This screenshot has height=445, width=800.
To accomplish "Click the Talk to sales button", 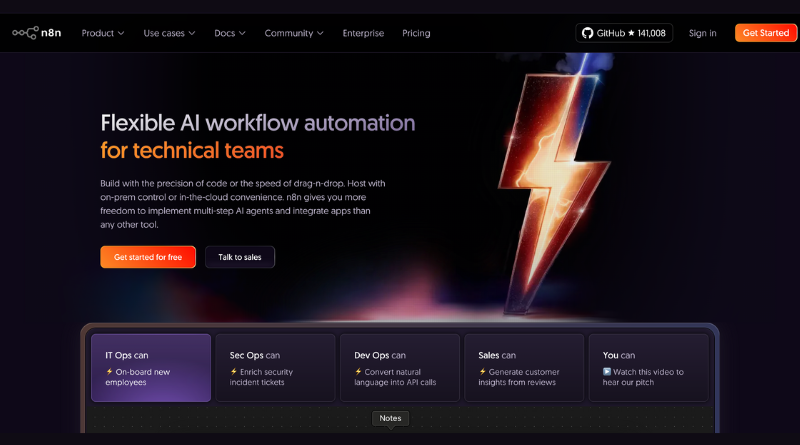I will coord(240,257).
